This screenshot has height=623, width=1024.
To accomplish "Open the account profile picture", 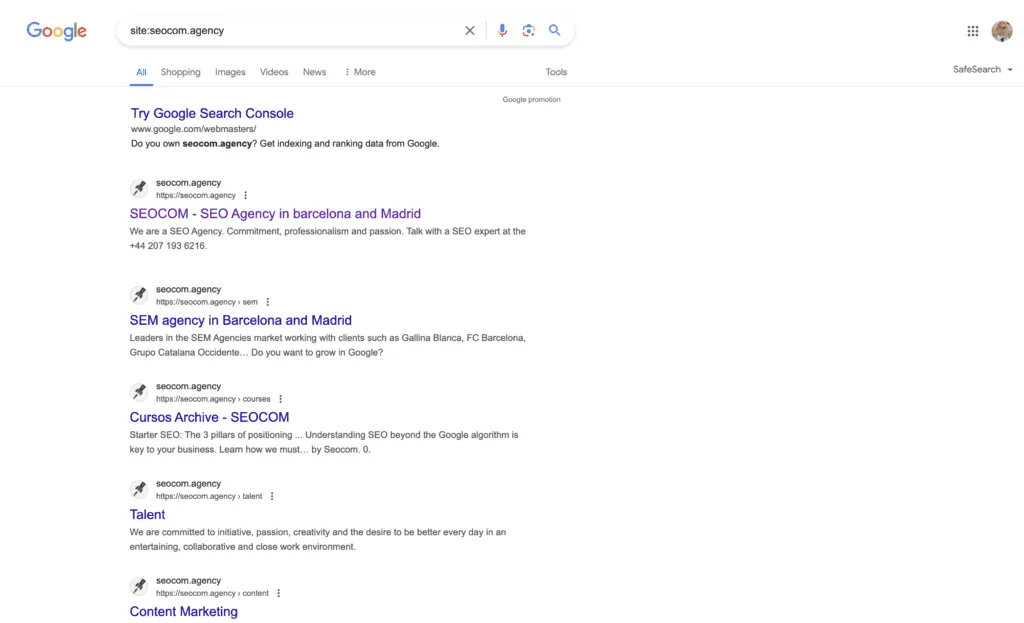I will (1002, 31).
